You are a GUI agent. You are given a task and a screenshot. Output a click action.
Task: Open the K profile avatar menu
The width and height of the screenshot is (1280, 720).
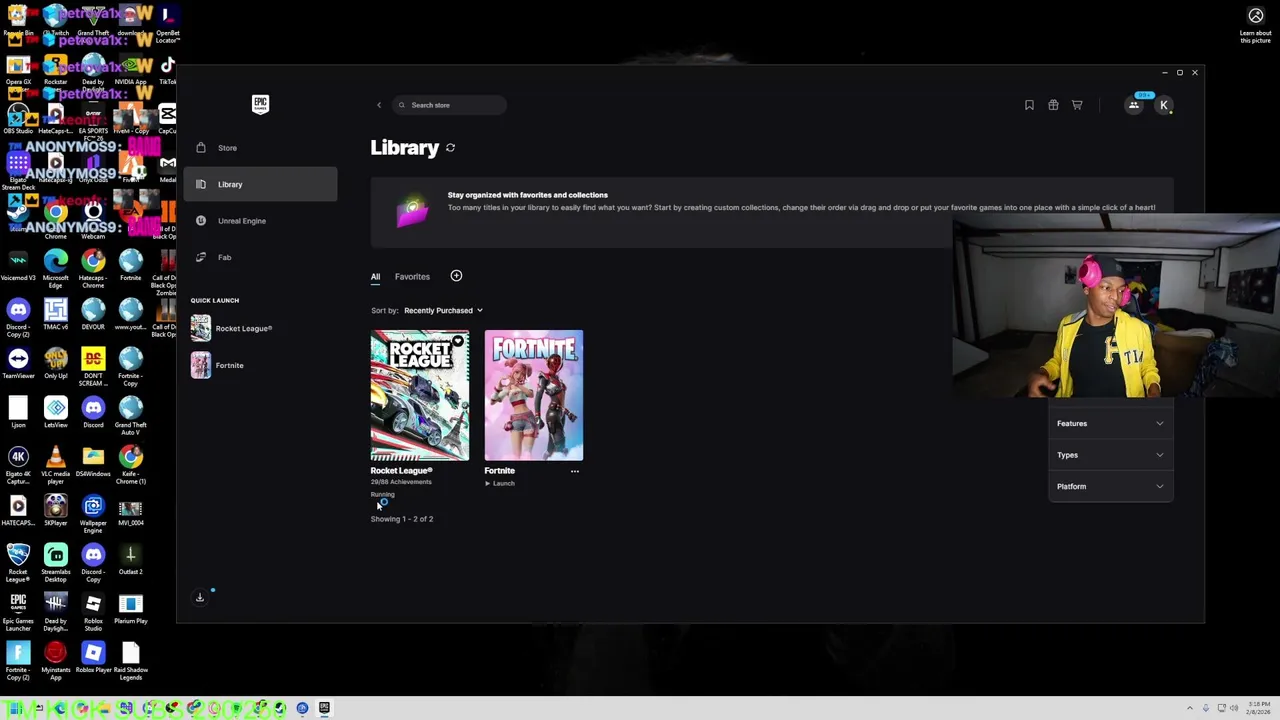pyautogui.click(x=1164, y=105)
